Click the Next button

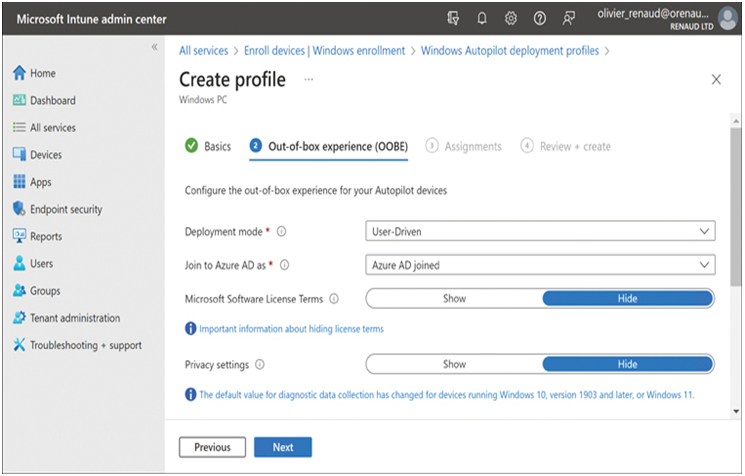283,447
